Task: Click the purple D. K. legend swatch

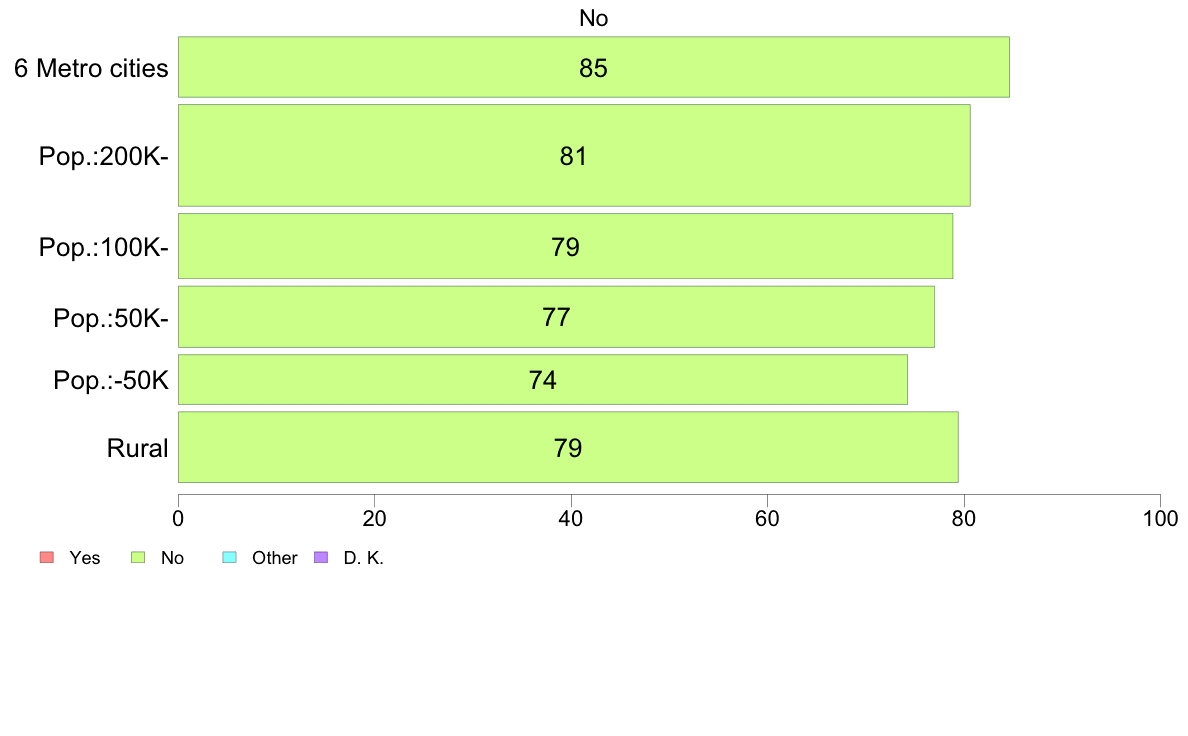Action: [x=321, y=557]
